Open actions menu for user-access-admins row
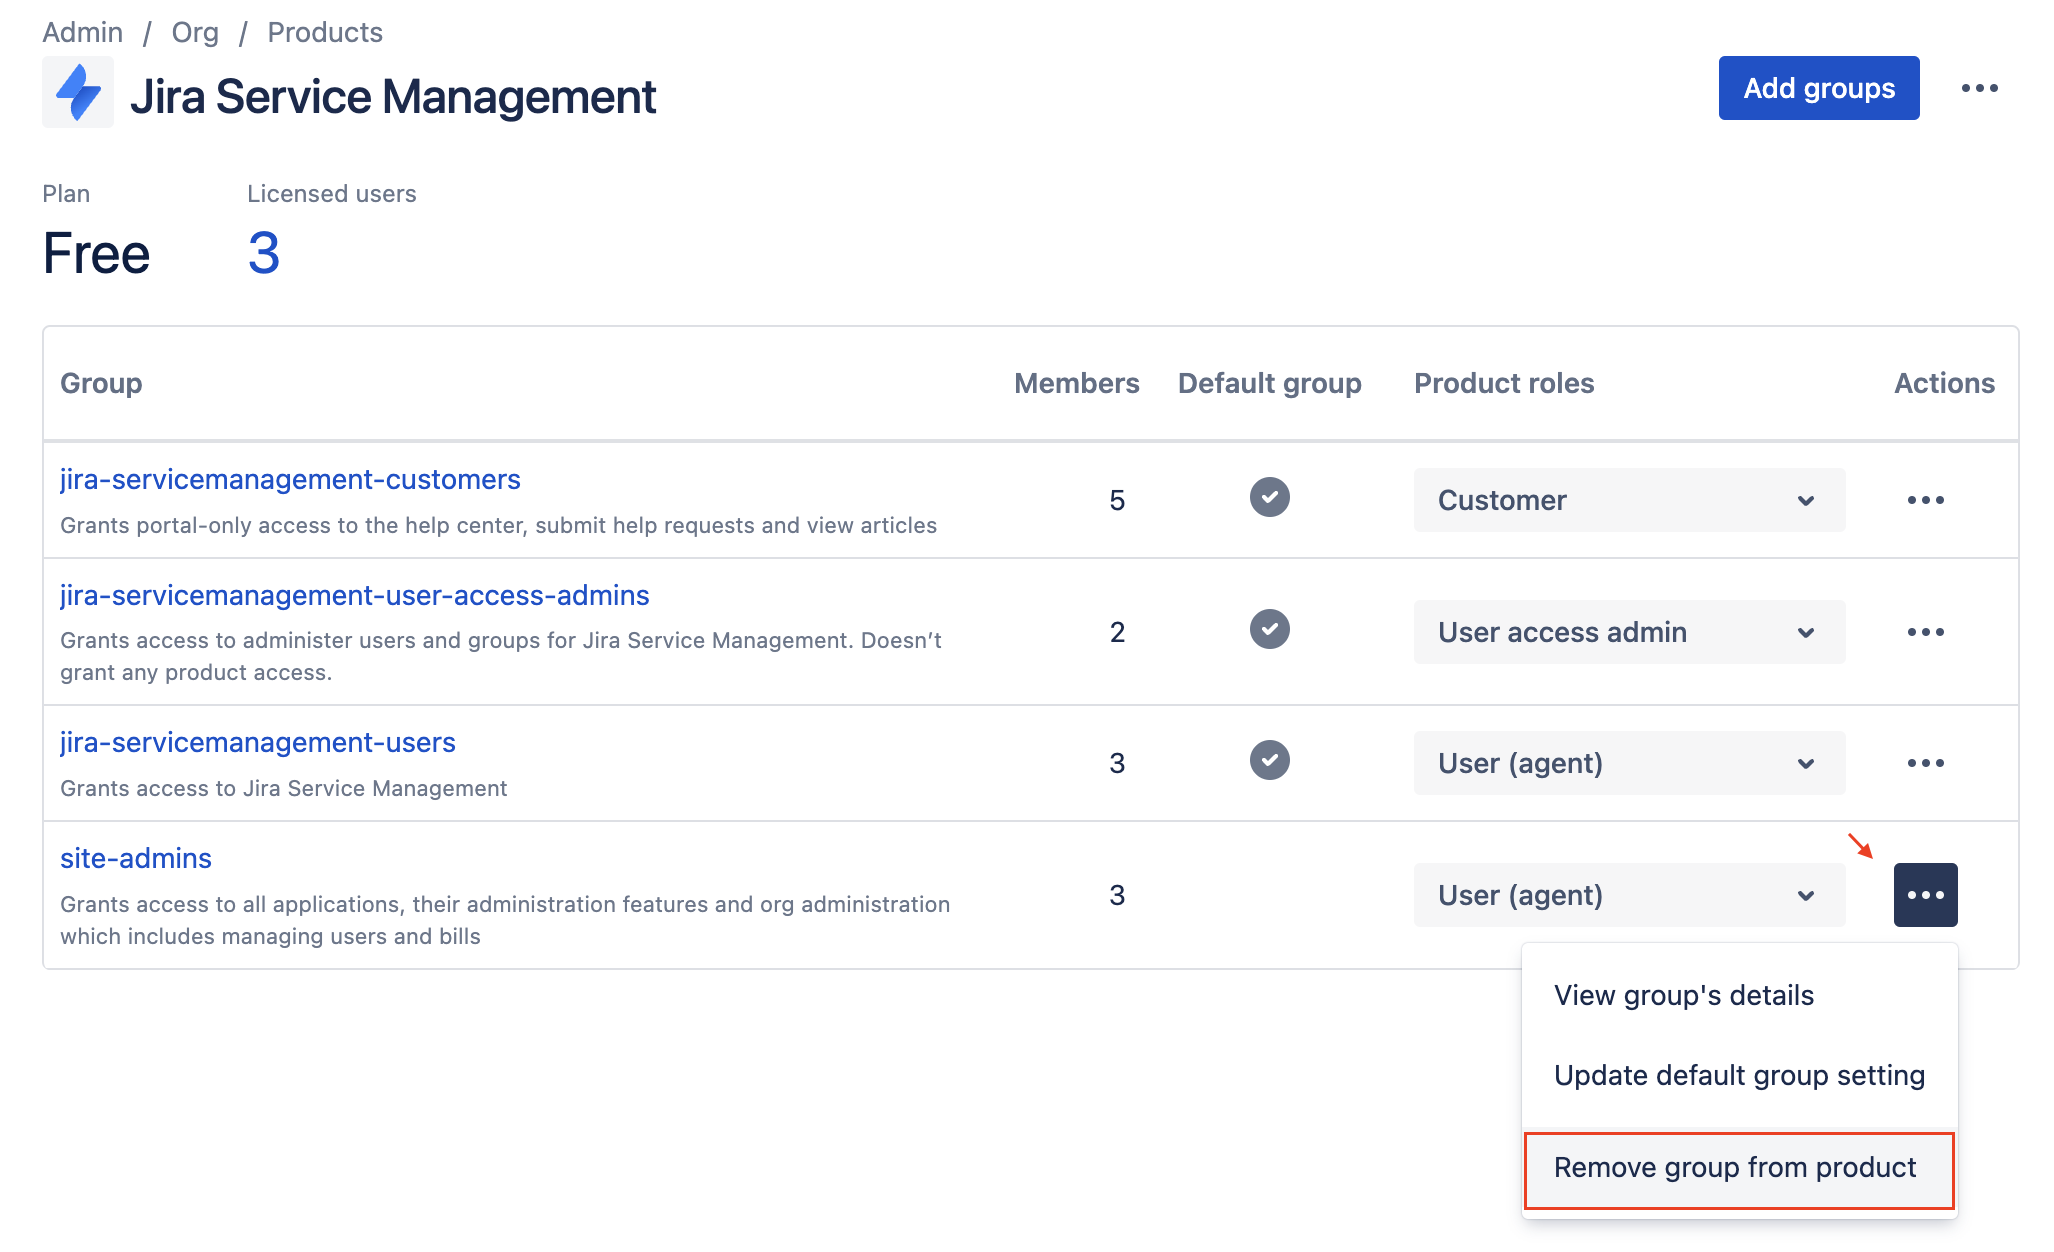The height and width of the screenshot is (1252, 2054). 1925,632
